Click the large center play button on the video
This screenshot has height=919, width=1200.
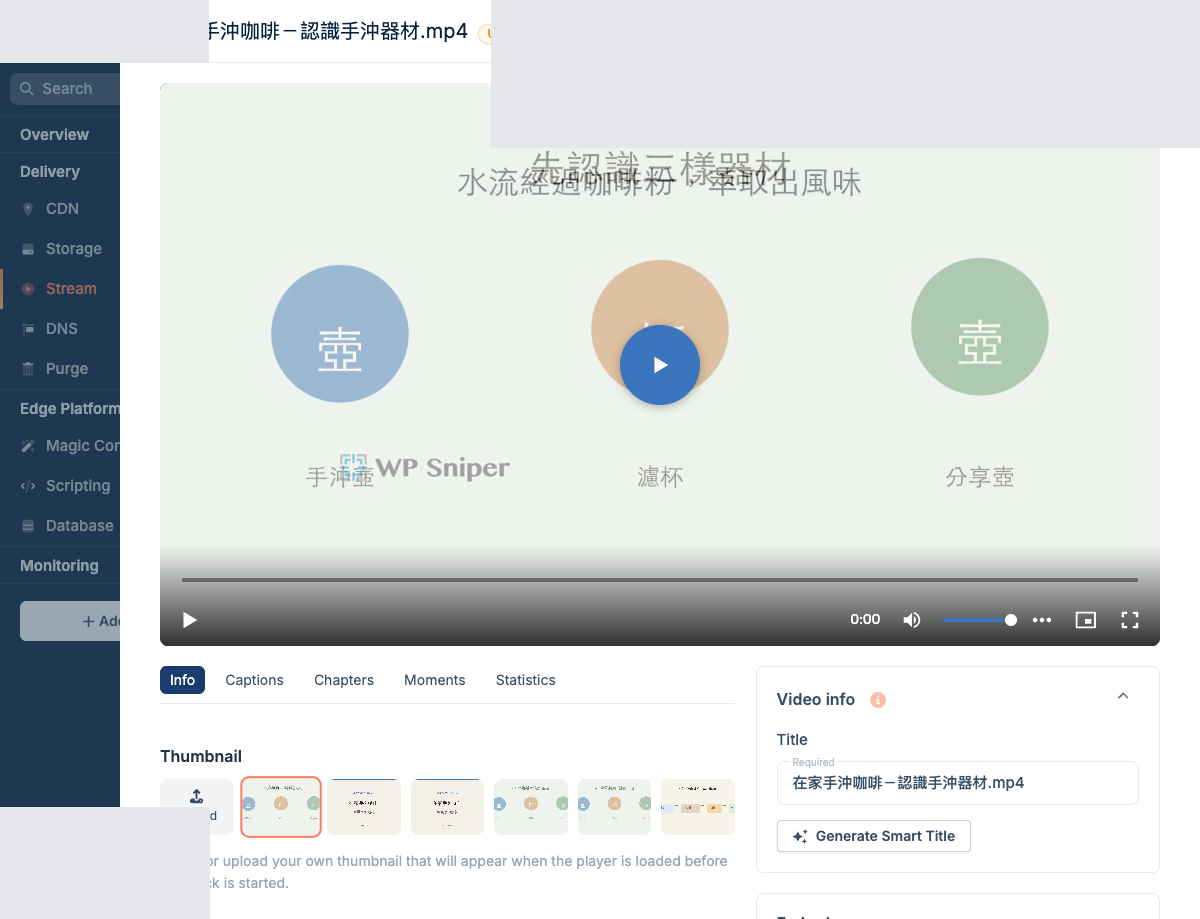click(660, 365)
